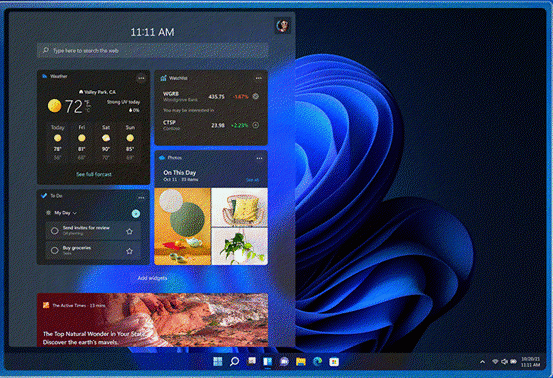Open the cushion chair photo thumbnail
553x378 pixels.
(x=240, y=207)
